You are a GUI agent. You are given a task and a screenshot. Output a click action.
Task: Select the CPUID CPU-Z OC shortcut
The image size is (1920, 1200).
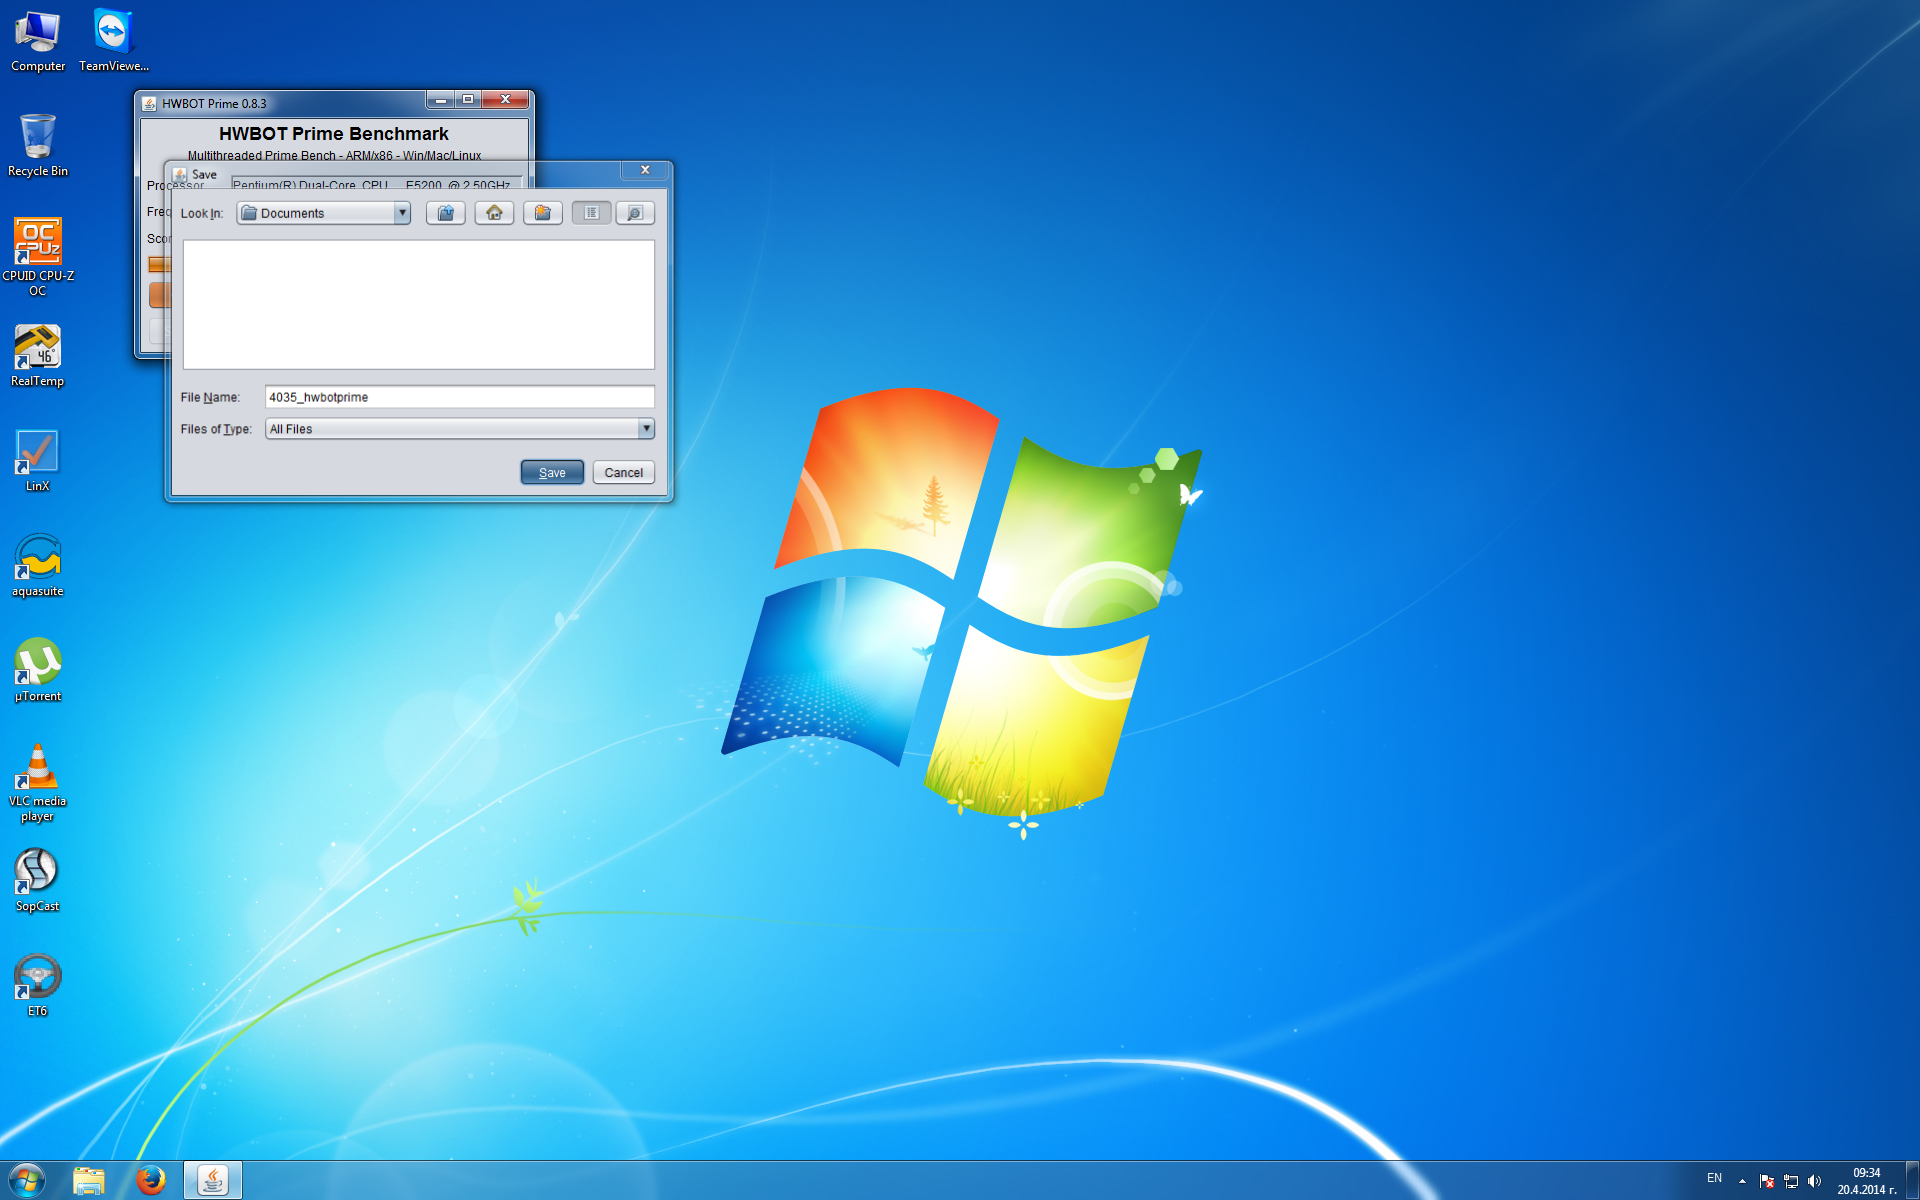click(38, 257)
